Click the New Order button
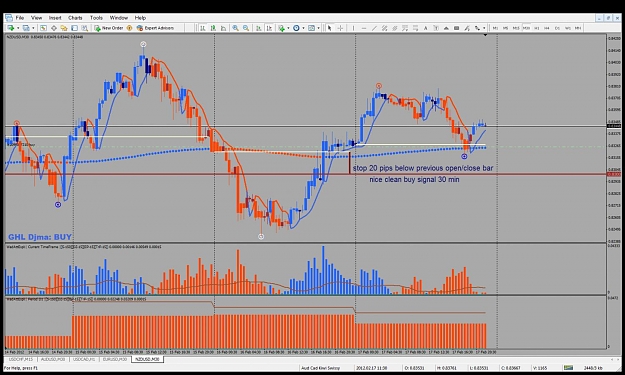This screenshot has width=625, height=375. [x=109, y=28]
